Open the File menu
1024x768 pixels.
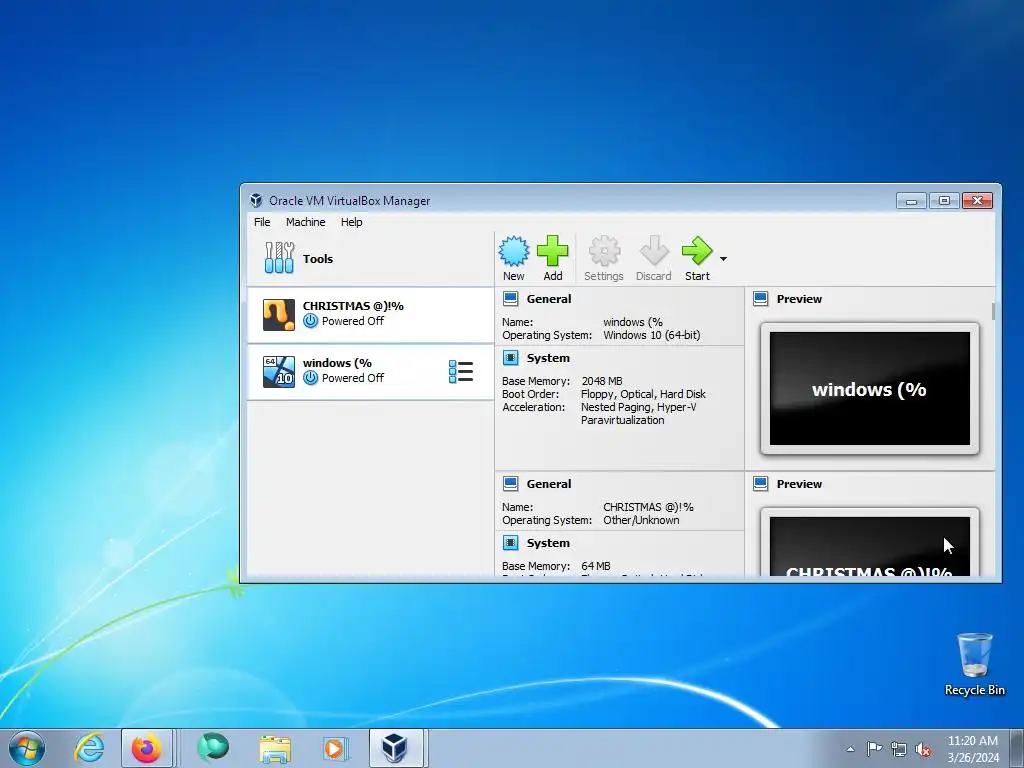coord(262,222)
